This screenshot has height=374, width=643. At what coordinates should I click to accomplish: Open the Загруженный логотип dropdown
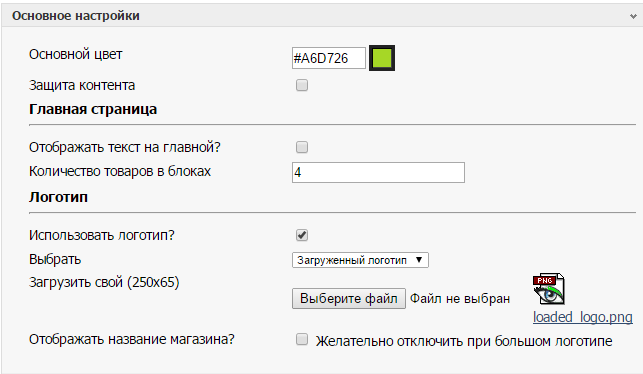[360, 260]
